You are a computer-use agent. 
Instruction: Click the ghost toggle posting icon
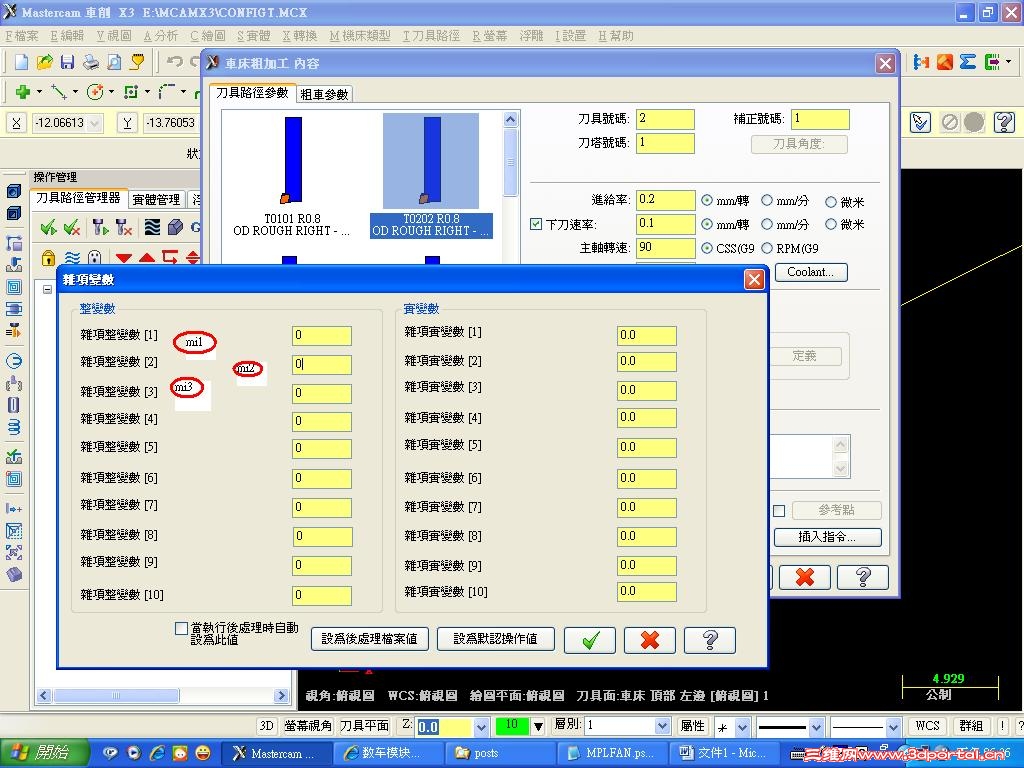(95, 257)
